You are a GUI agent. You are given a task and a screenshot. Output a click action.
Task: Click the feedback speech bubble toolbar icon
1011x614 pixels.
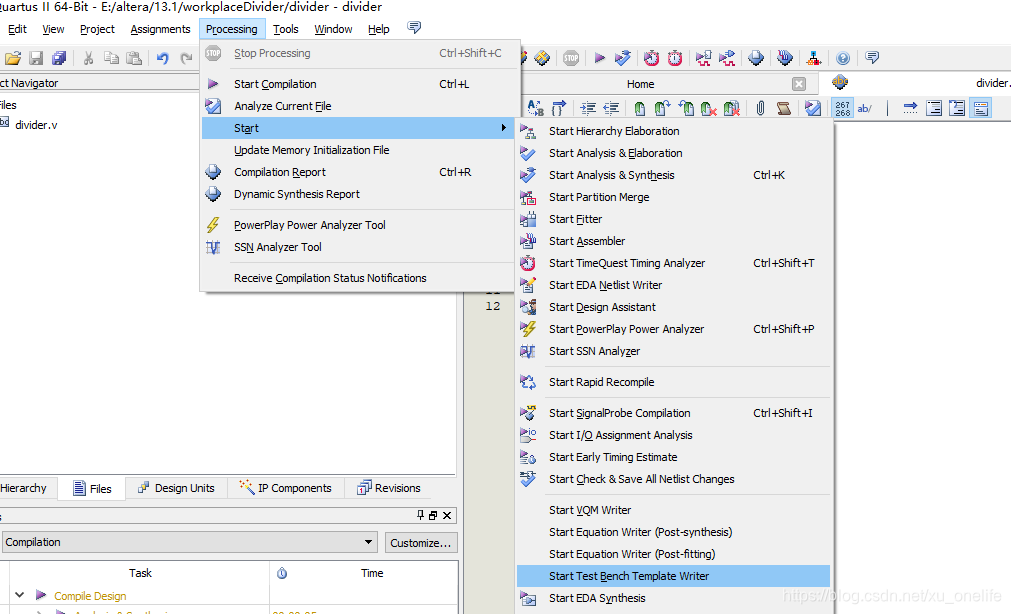point(872,58)
